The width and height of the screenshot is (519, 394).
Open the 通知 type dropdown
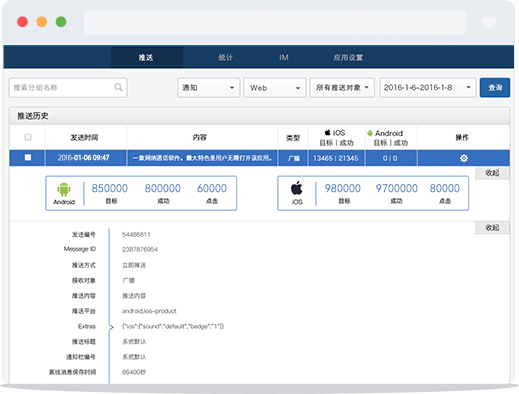pos(208,88)
